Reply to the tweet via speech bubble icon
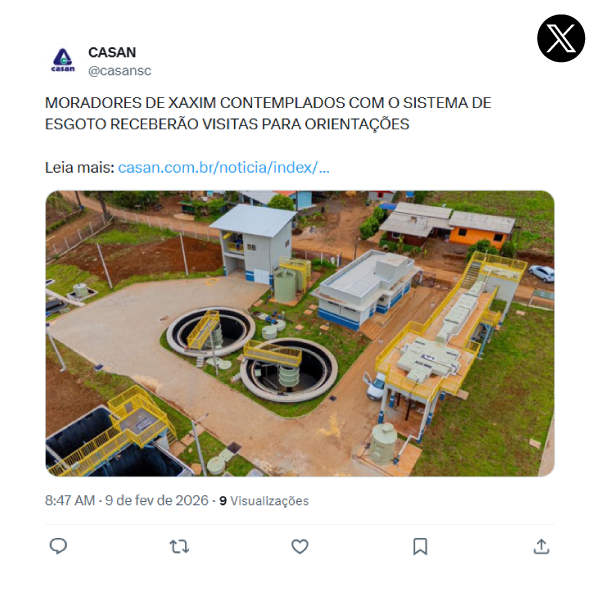 point(58,546)
